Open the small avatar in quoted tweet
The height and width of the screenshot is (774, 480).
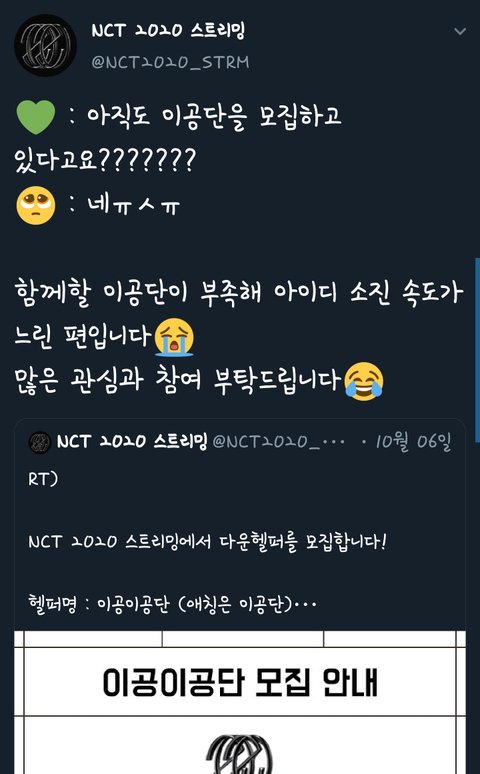(x=40, y=442)
